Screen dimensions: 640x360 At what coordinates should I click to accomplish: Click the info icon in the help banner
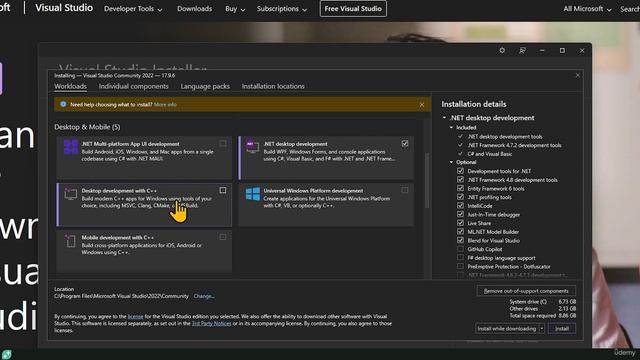pyautogui.click(x=63, y=104)
